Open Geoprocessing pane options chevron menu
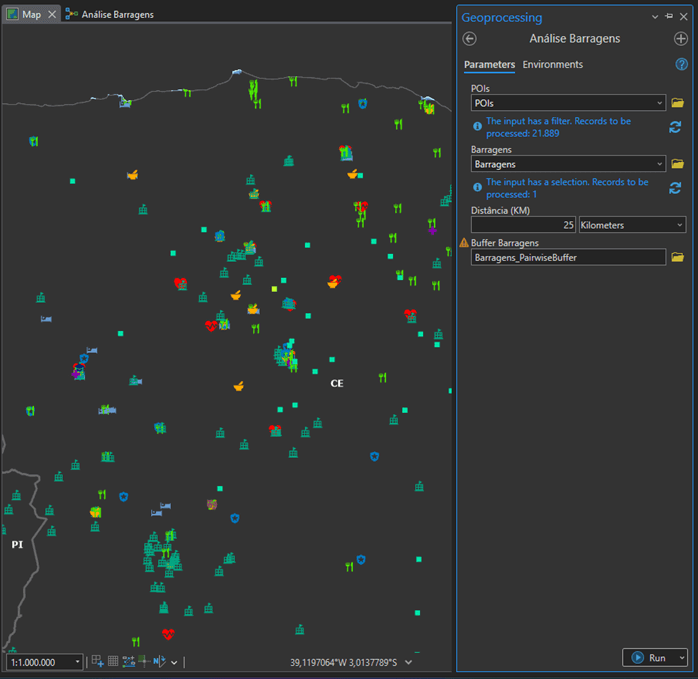 coord(655,17)
